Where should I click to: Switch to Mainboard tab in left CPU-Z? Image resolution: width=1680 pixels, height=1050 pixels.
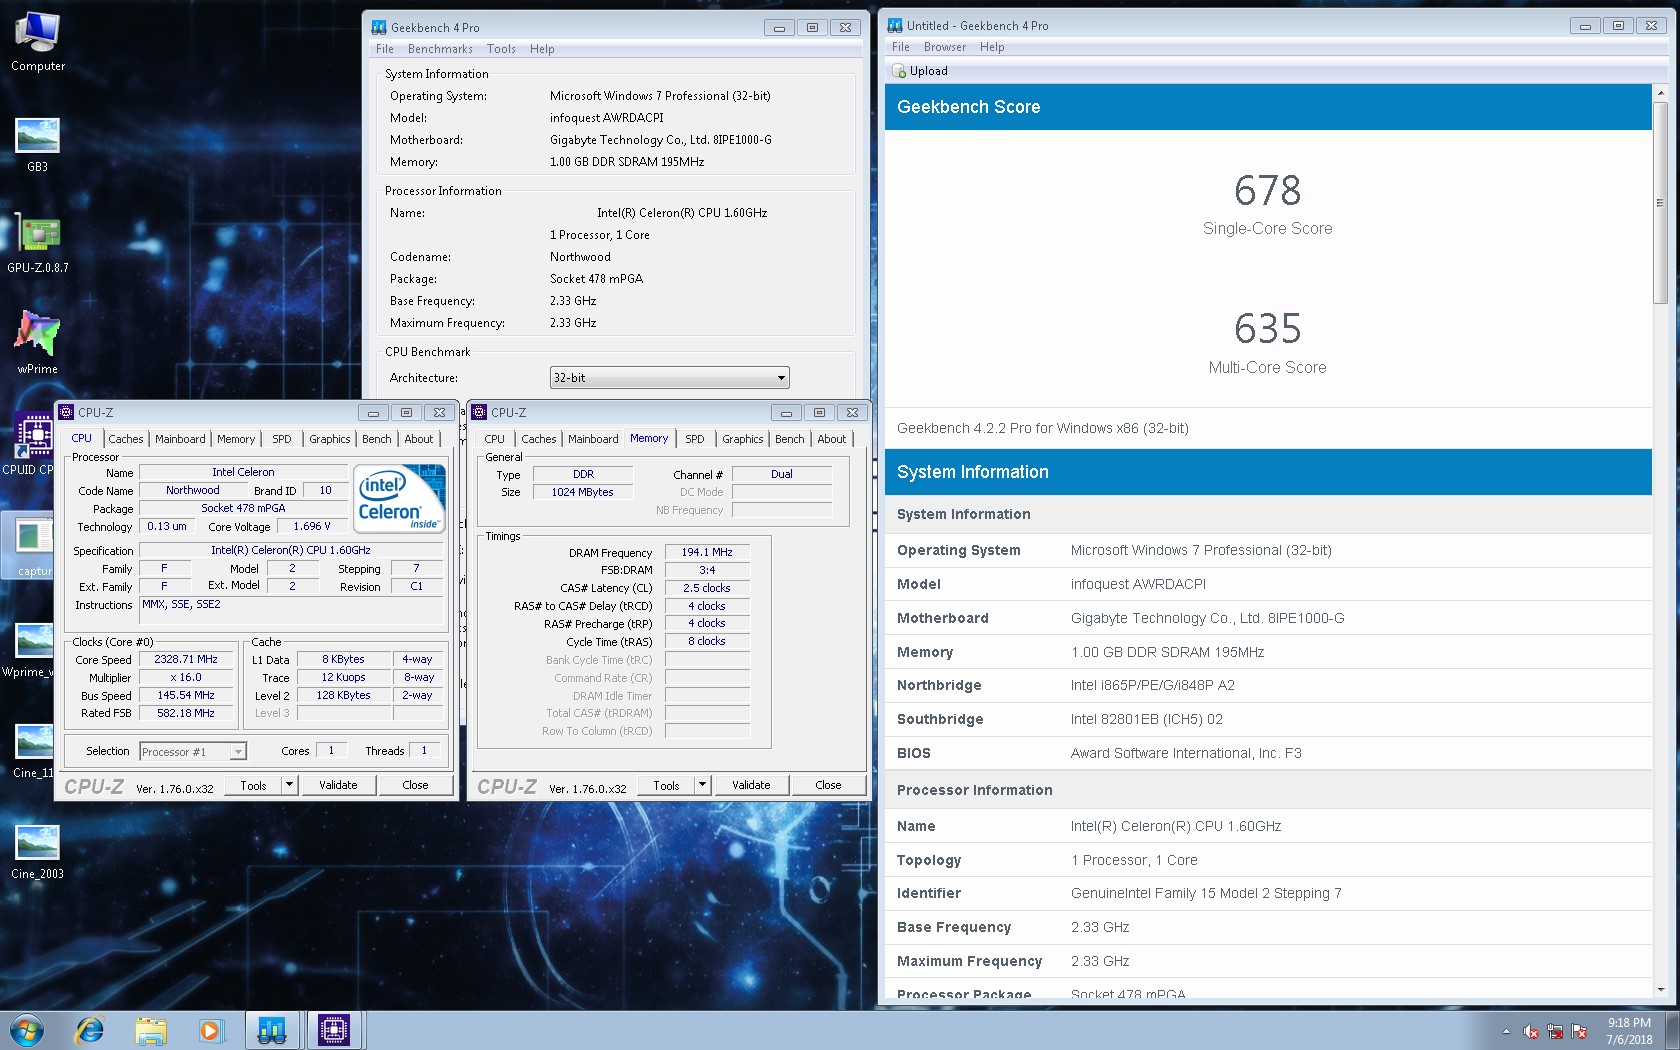180,439
